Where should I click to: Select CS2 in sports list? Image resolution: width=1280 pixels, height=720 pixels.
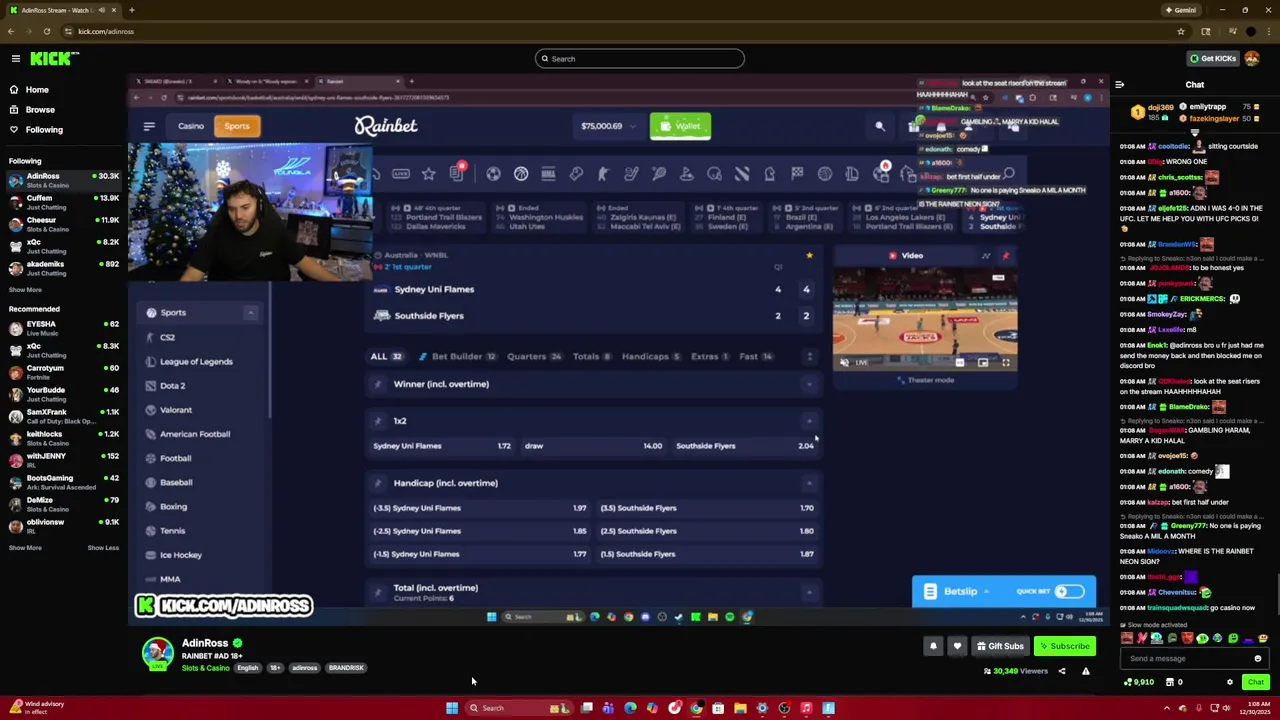tap(166, 338)
